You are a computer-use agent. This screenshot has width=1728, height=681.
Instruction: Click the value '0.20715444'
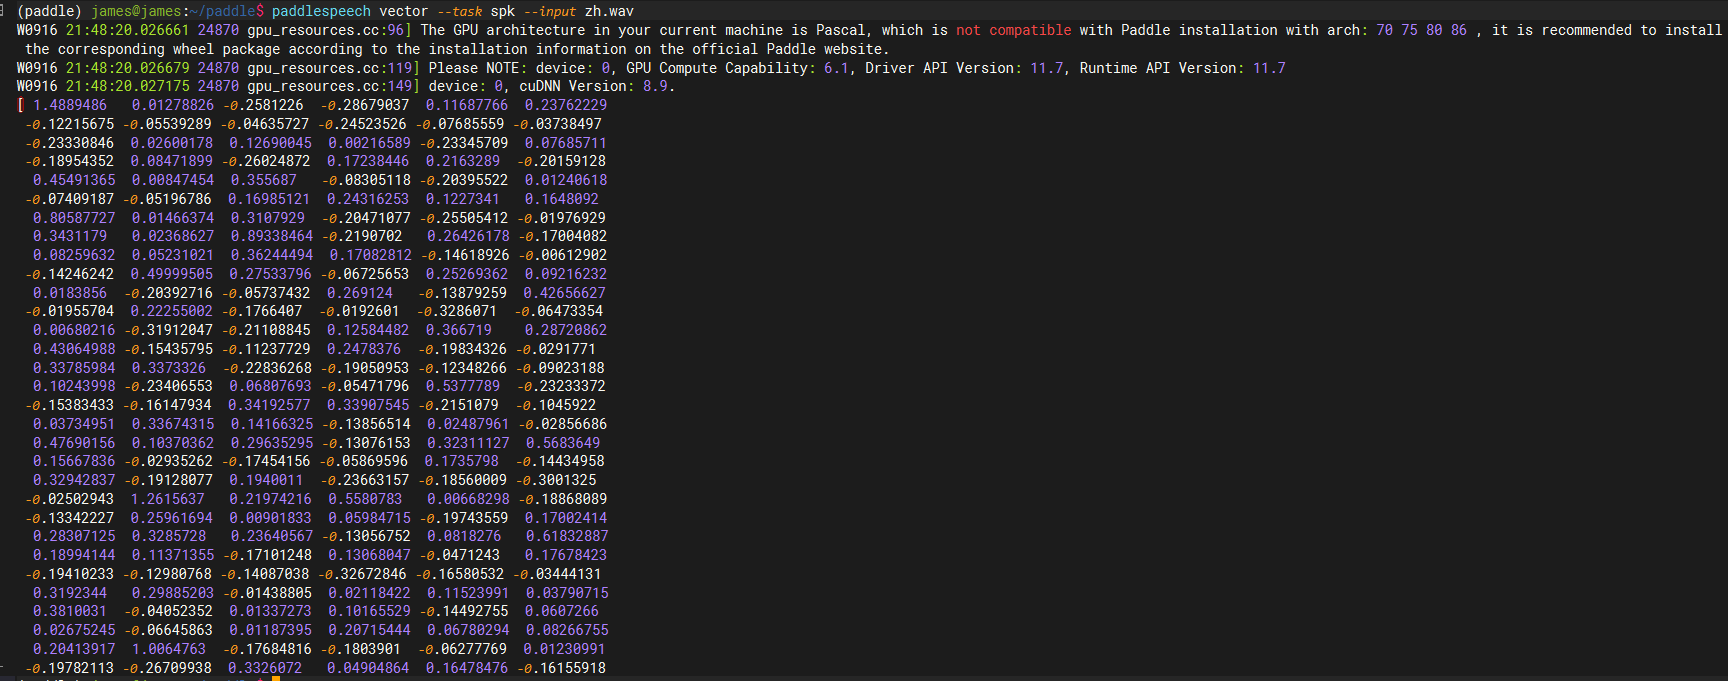pos(370,630)
